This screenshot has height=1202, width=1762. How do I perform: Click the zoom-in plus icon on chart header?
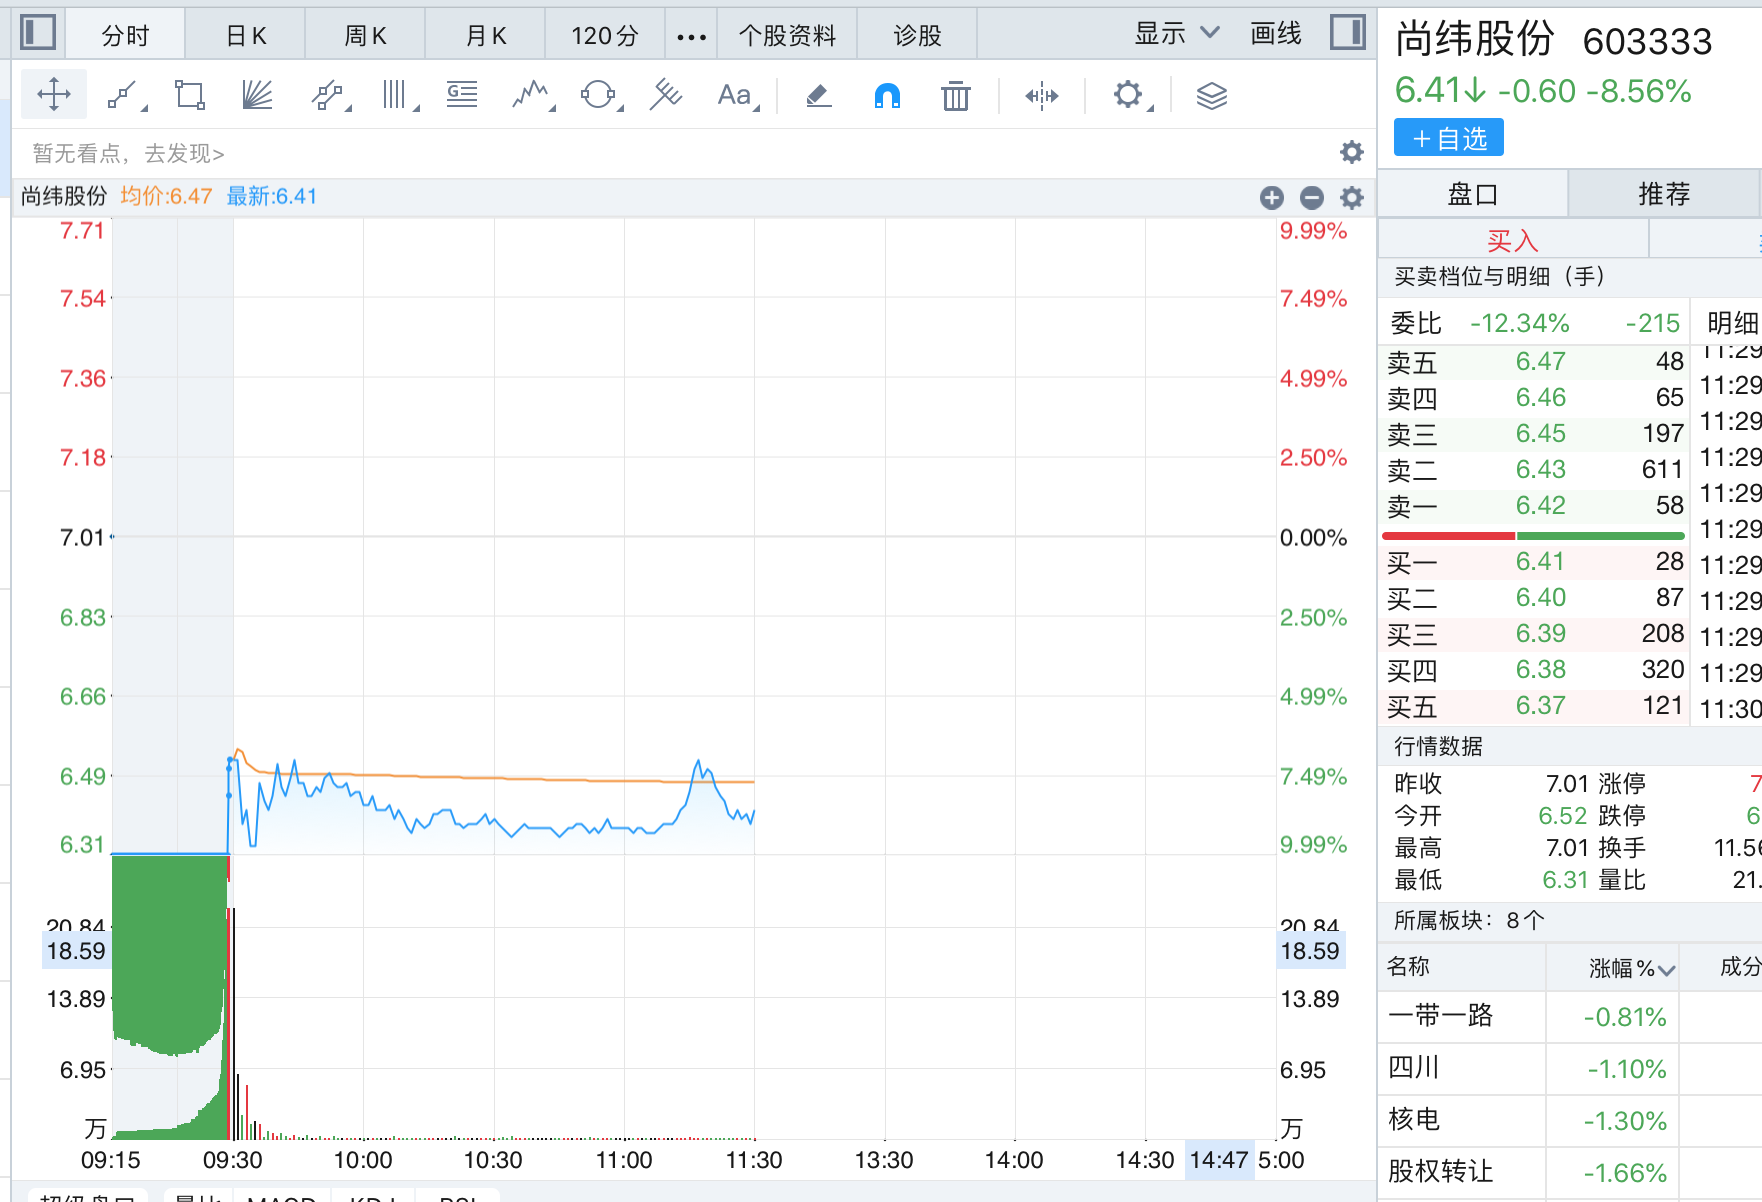click(x=1271, y=198)
